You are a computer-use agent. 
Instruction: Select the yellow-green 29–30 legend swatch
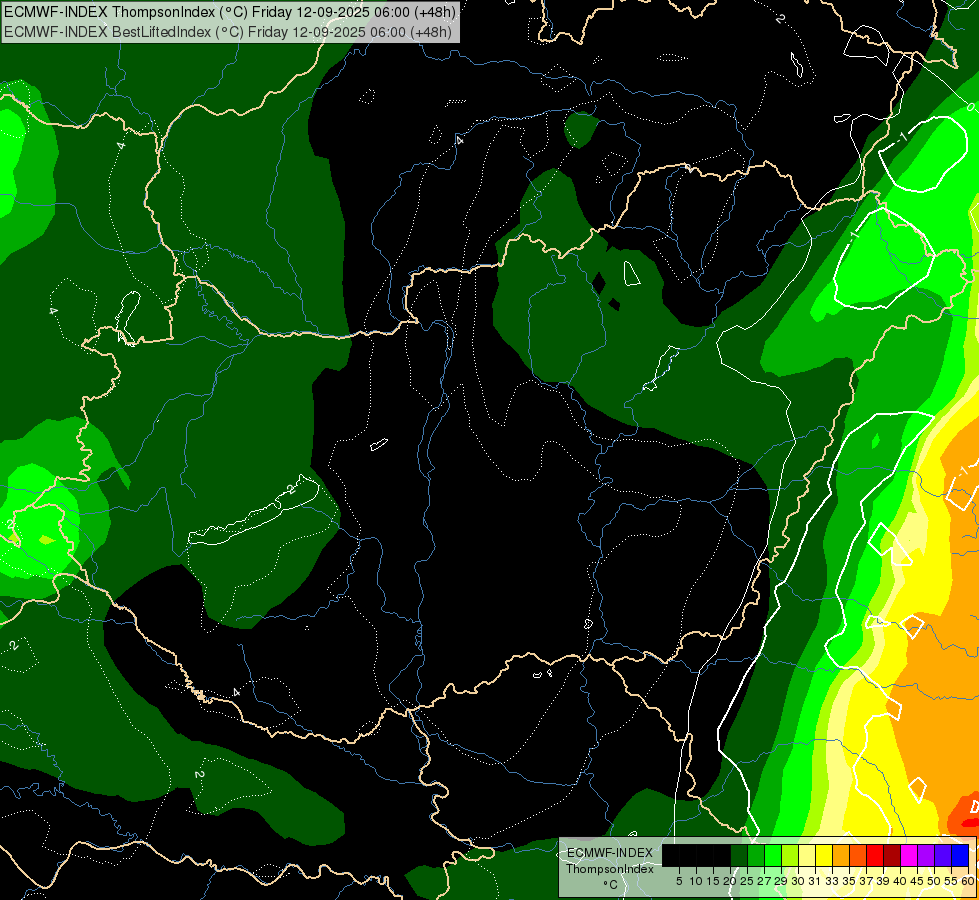coord(790,856)
